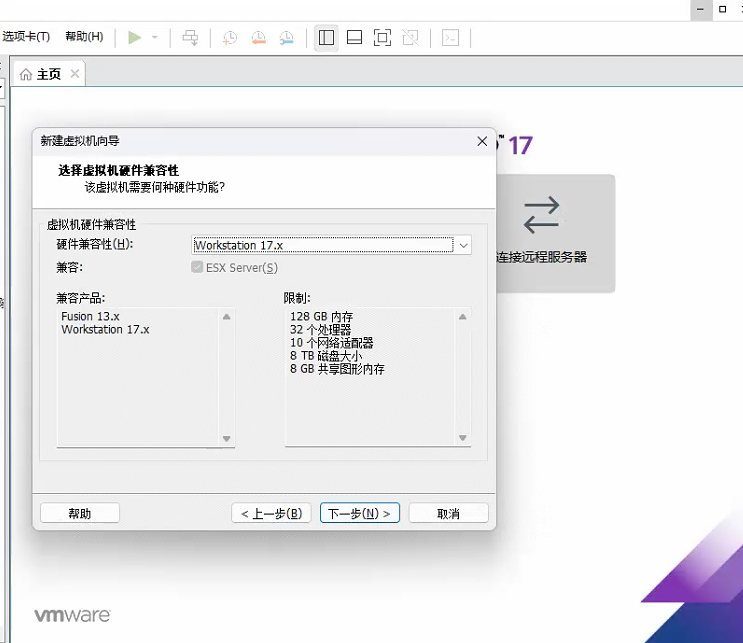The width and height of the screenshot is (743, 643).
Task: Click scroll down arrow of 兼容产品 list
Action: pyautogui.click(x=227, y=439)
